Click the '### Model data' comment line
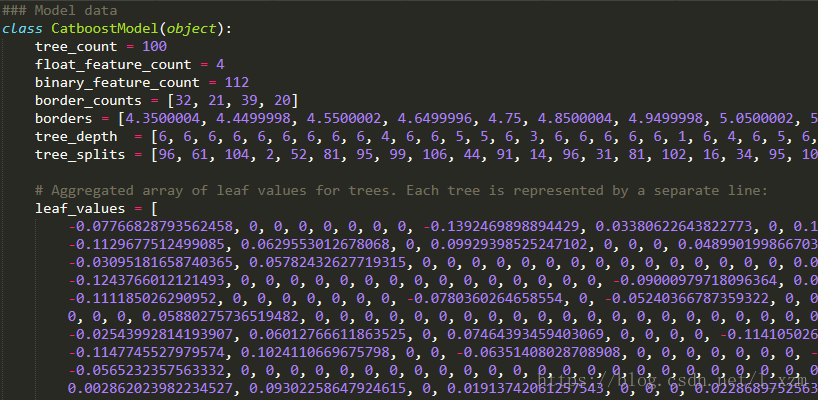This screenshot has height=400, width=818. 59,10
